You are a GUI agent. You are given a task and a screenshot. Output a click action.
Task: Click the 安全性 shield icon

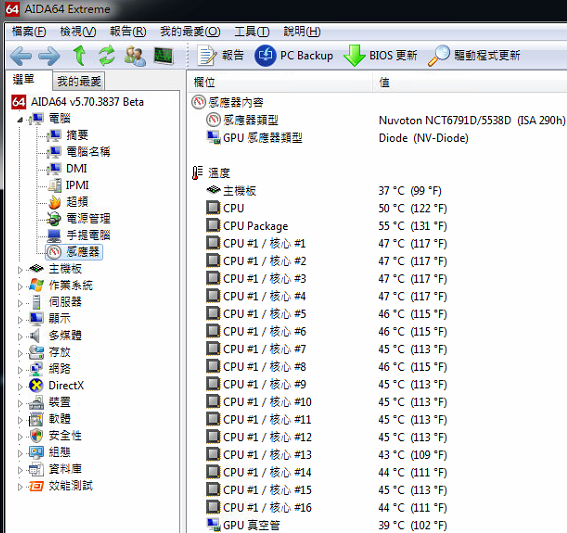click(x=36, y=436)
